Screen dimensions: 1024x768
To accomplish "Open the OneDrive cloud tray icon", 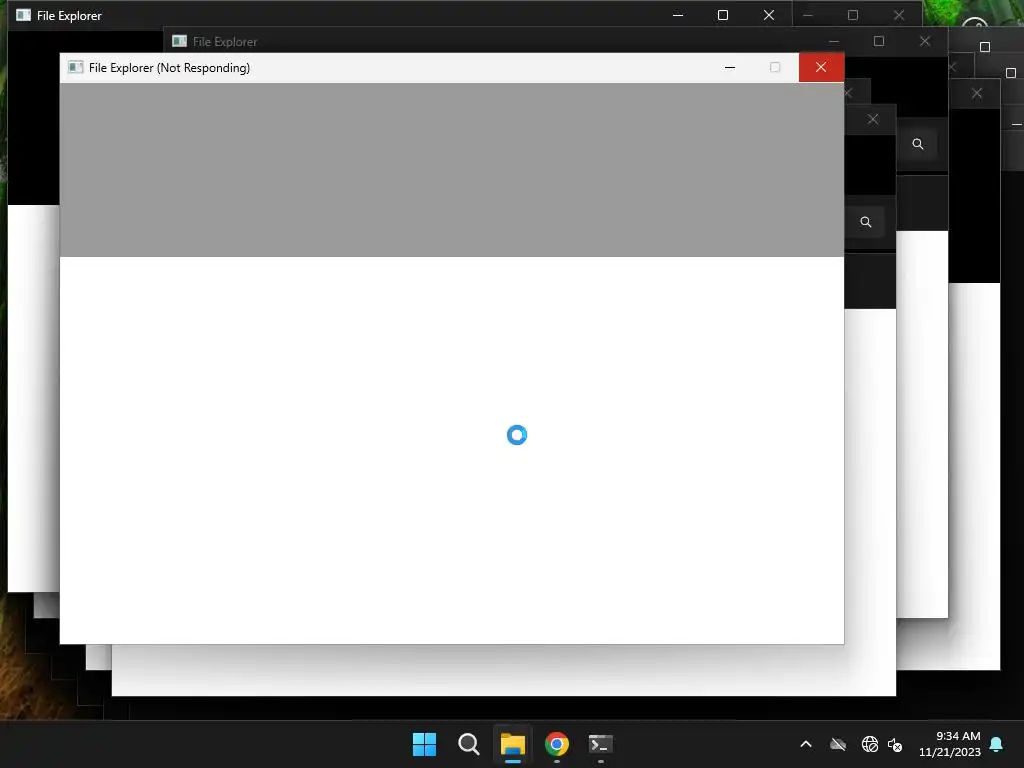I will [x=838, y=744].
